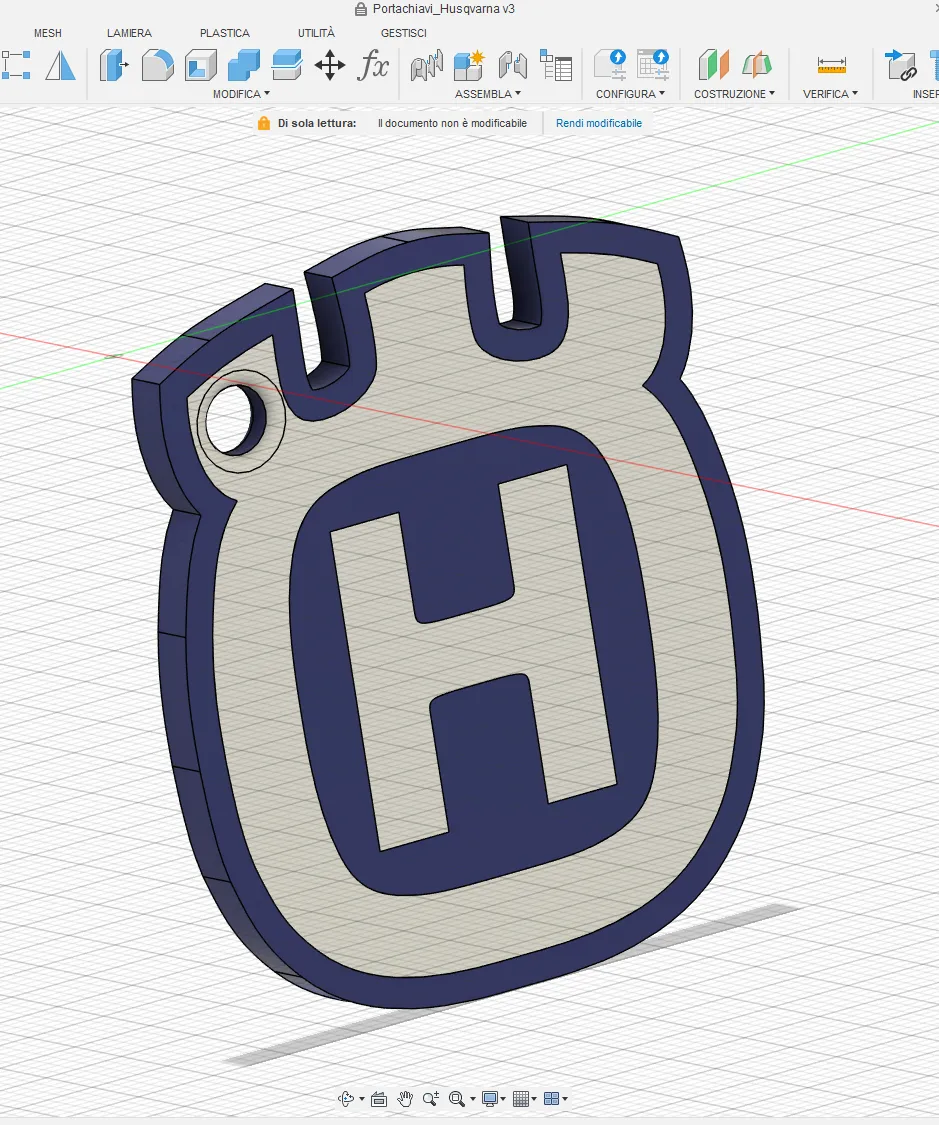Activate the Move/Copy arrows tool

point(330,66)
